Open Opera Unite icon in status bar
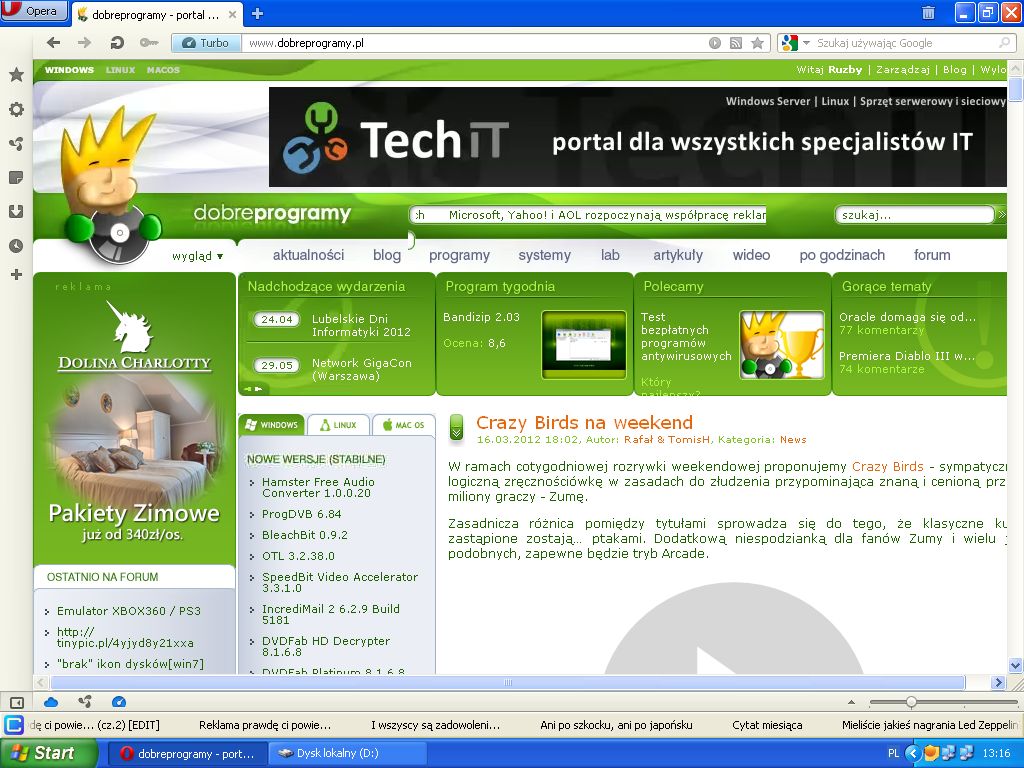This screenshot has height=768, width=1024. click(x=85, y=702)
